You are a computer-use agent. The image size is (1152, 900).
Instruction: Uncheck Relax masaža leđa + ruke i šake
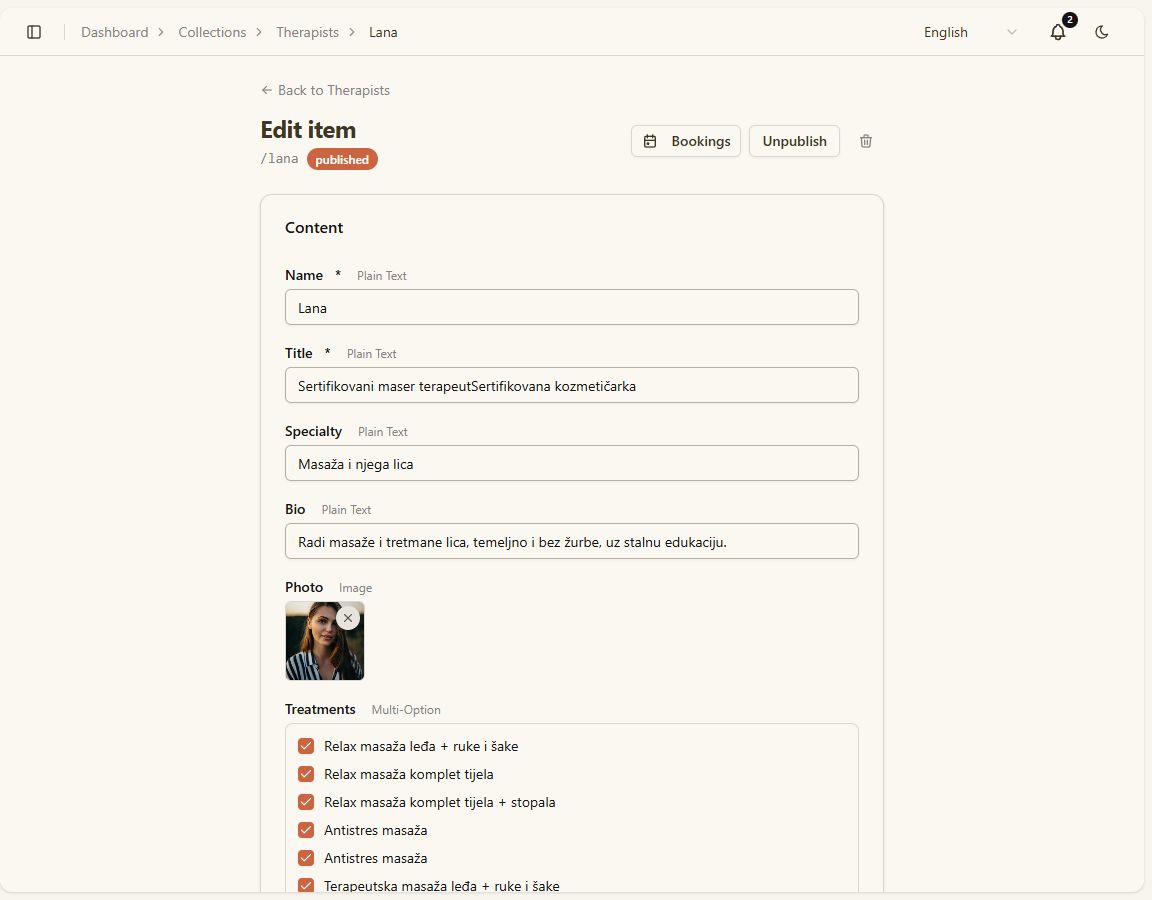point(306,746)
